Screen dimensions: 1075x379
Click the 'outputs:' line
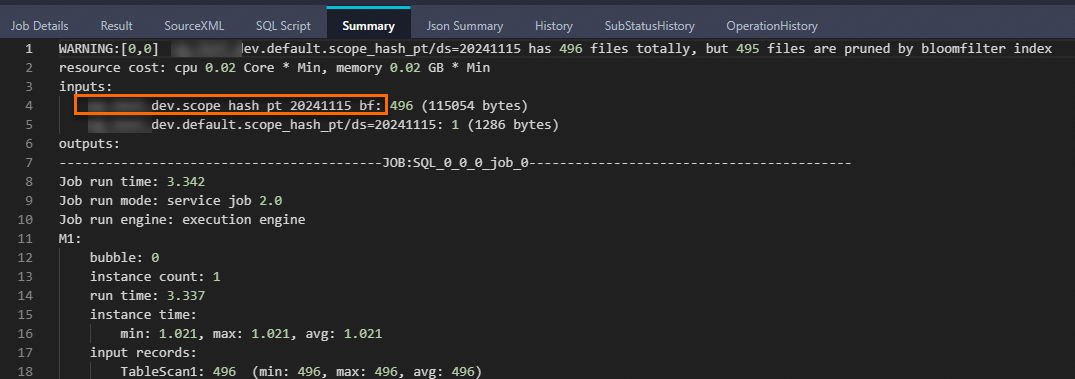pos(89,145)
